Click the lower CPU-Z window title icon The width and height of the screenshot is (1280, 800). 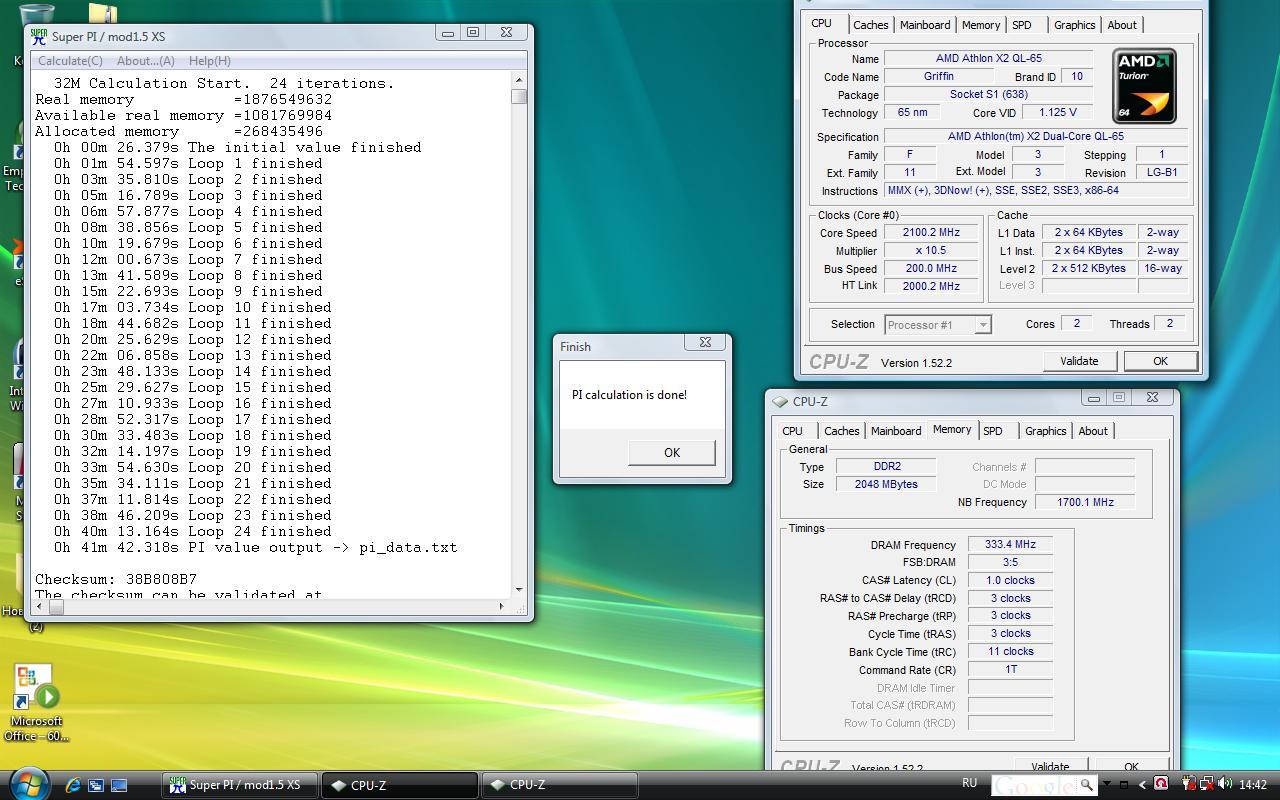coord(780,402)
